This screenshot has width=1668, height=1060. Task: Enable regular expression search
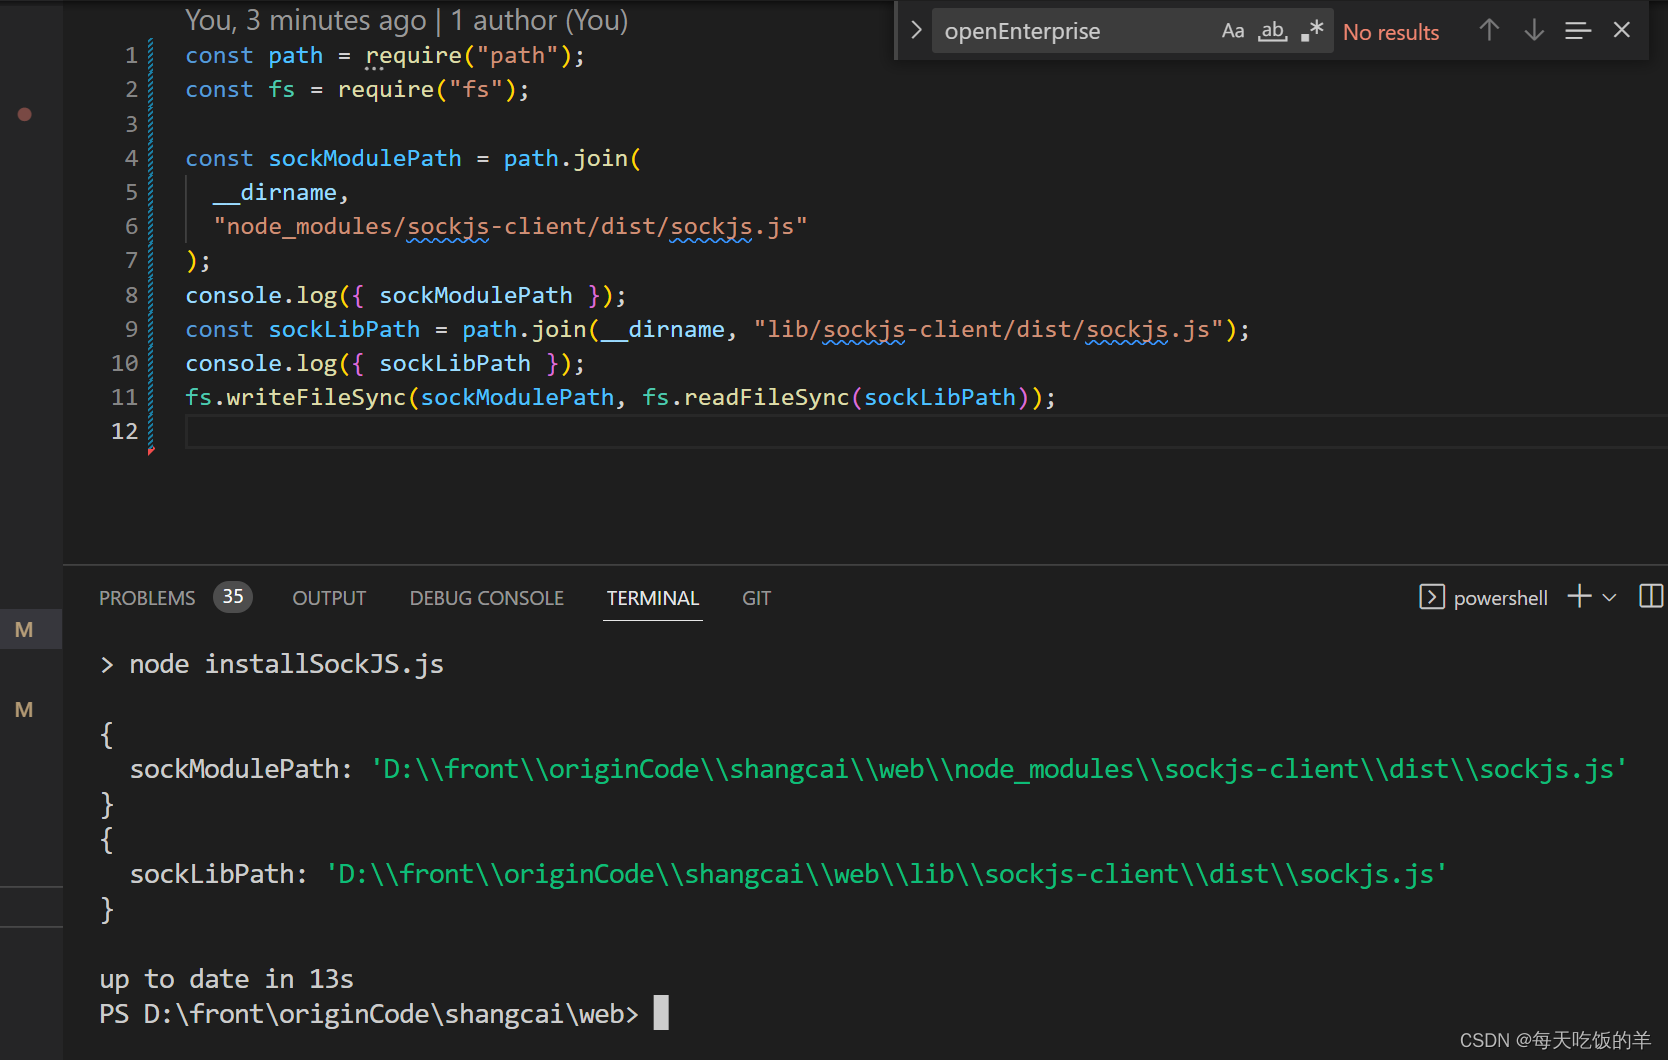(1311, 30)
